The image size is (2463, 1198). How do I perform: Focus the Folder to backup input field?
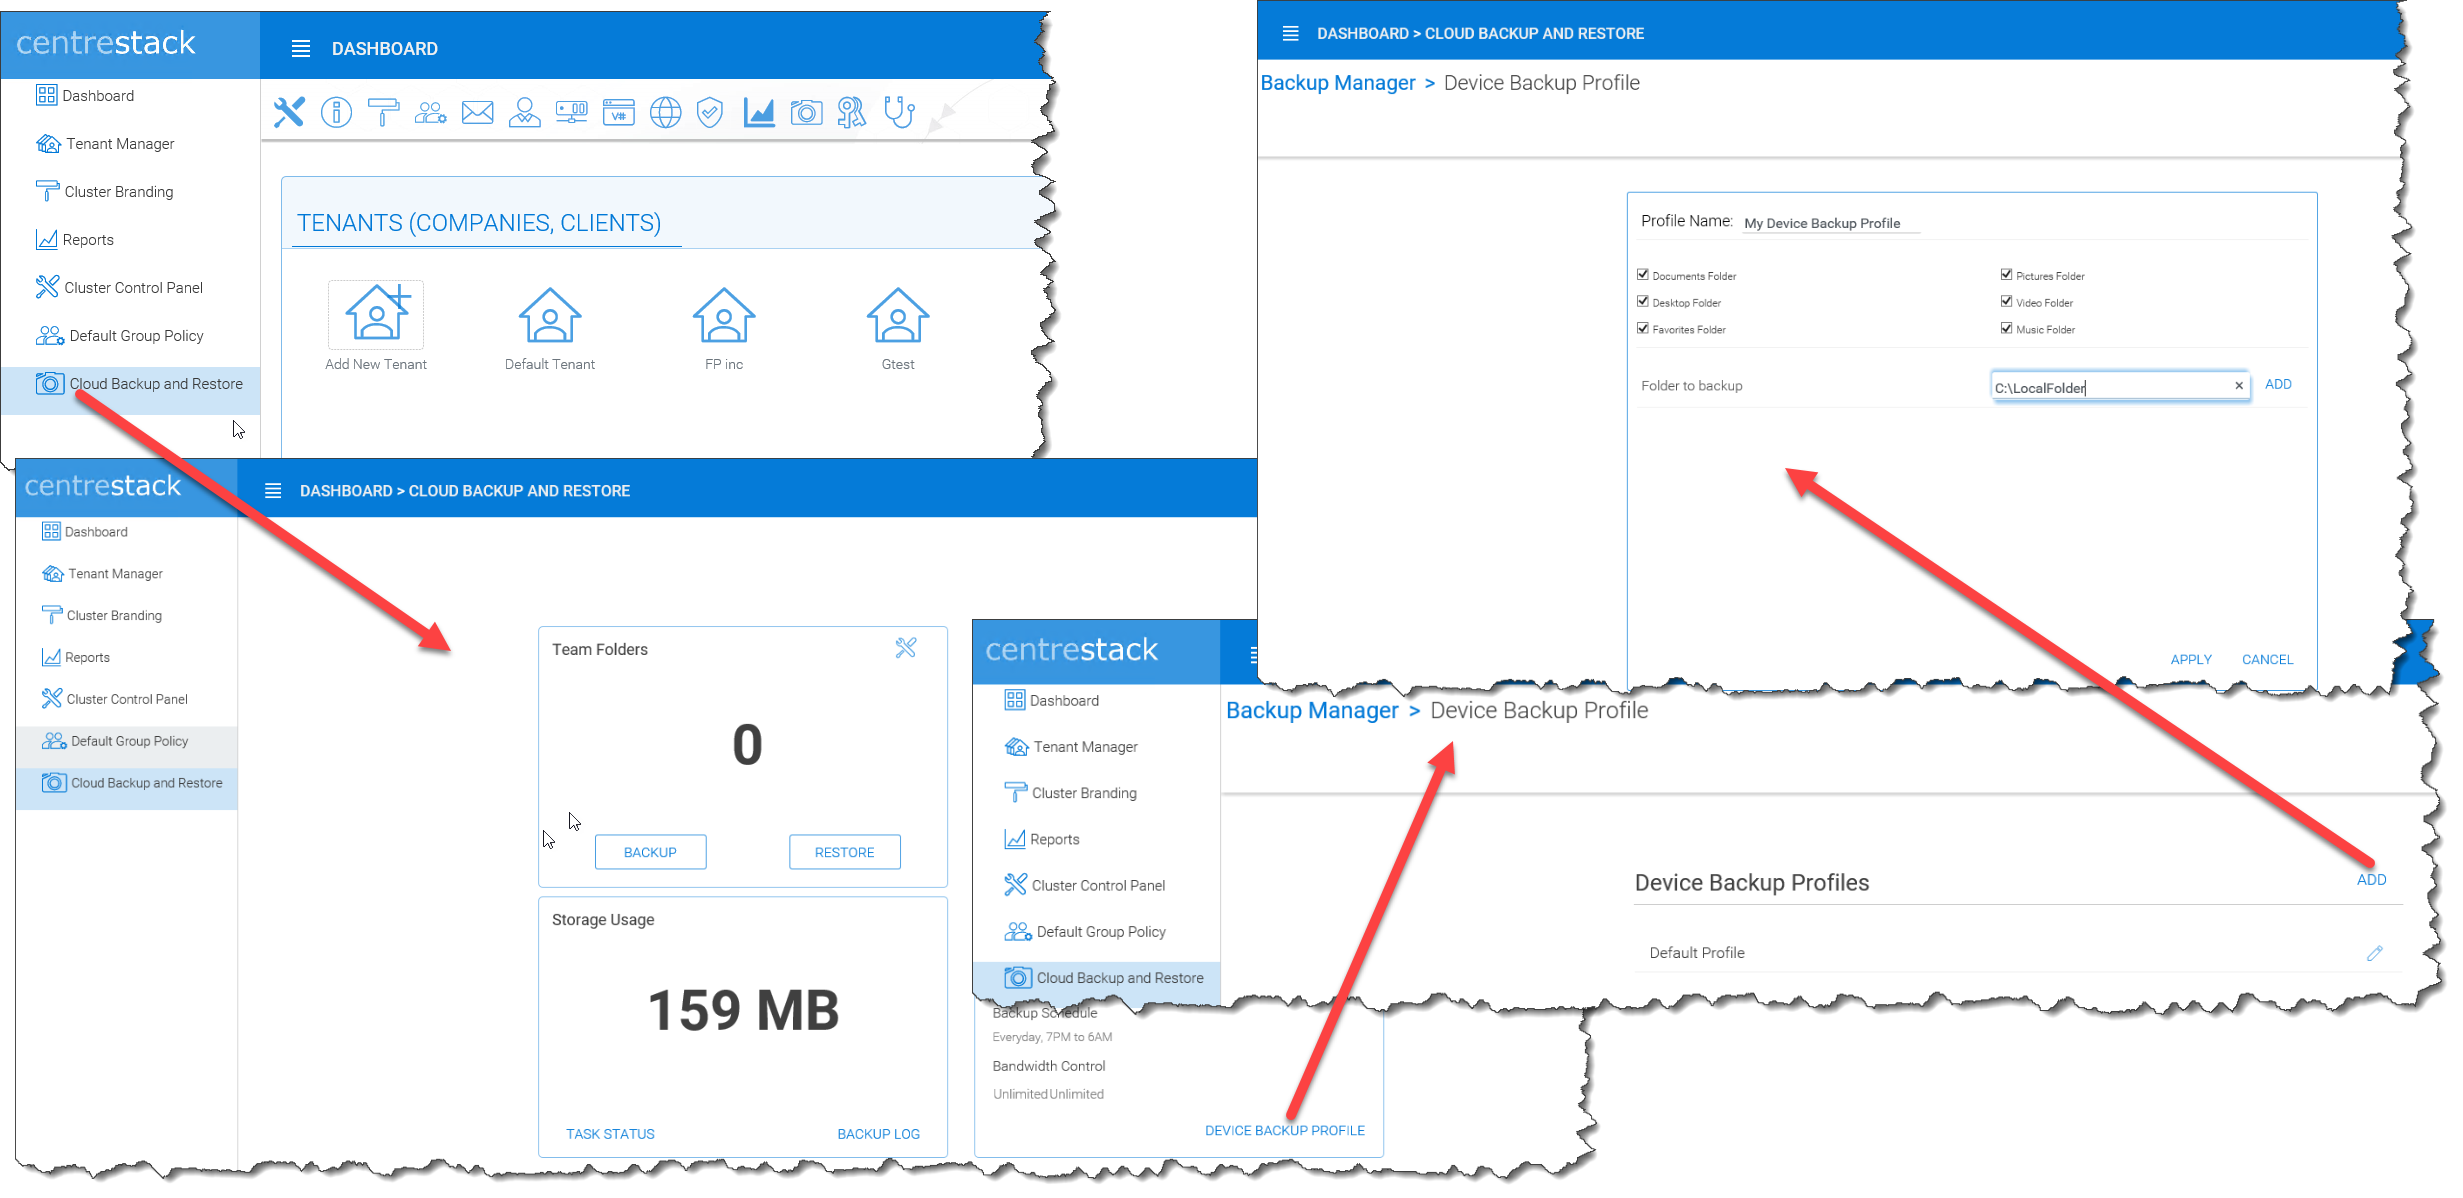tap(2120, 386)
